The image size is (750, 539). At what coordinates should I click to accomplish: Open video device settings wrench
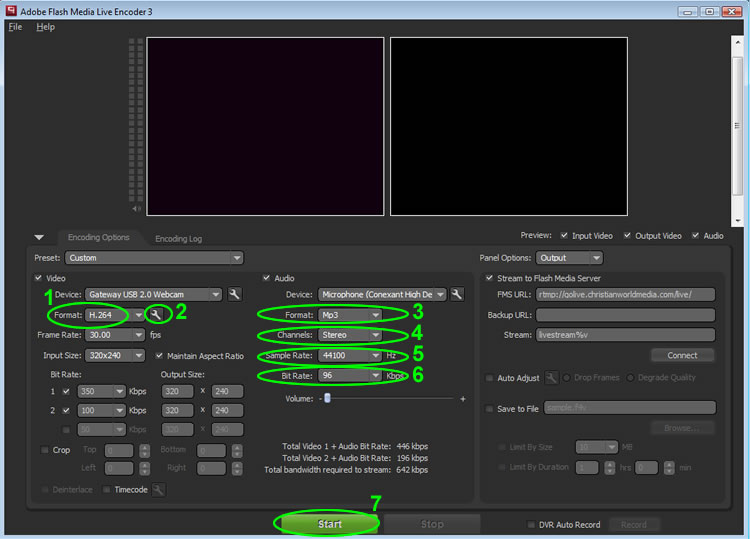(x=234, y=294)
